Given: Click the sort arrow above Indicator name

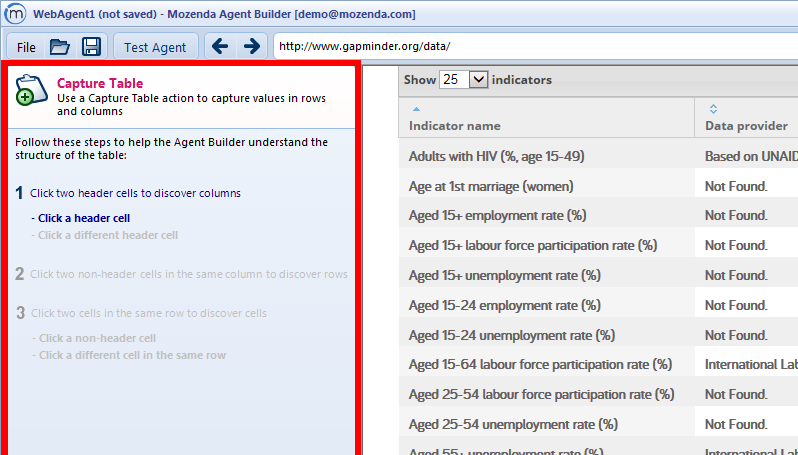Looking at the screenshot, I should (x=416, y=108).
